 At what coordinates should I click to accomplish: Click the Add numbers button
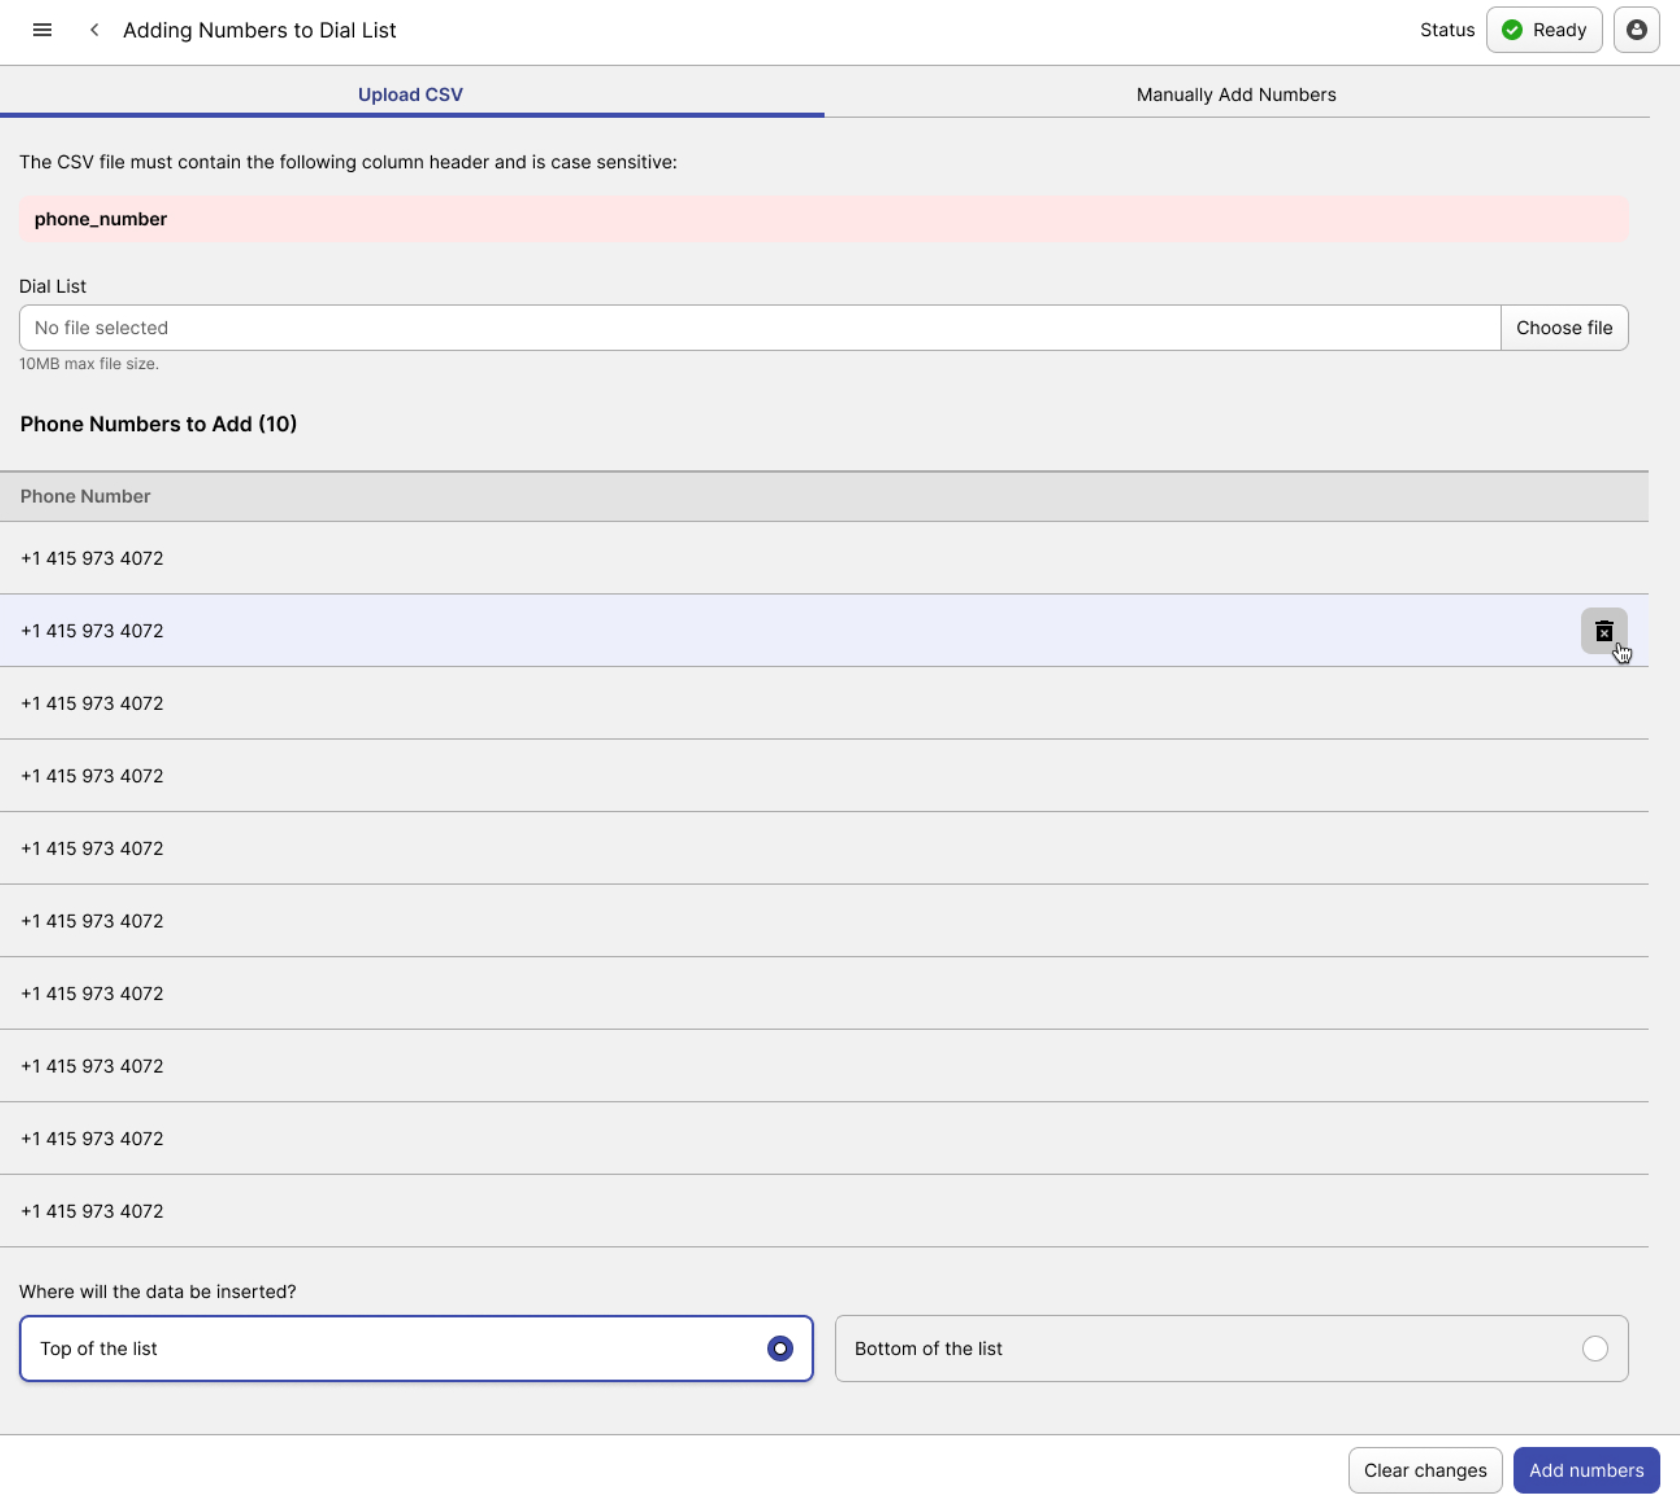click(x=1585, y=1470)
